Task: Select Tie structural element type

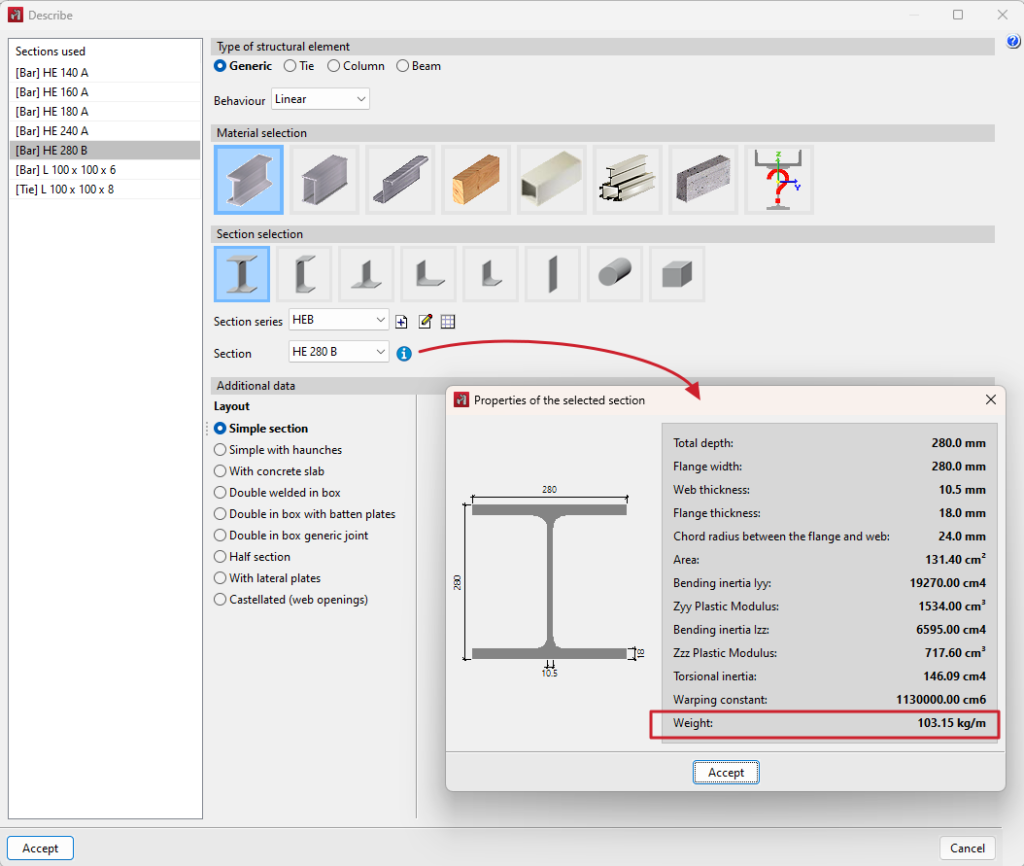Action: [299, 66]
